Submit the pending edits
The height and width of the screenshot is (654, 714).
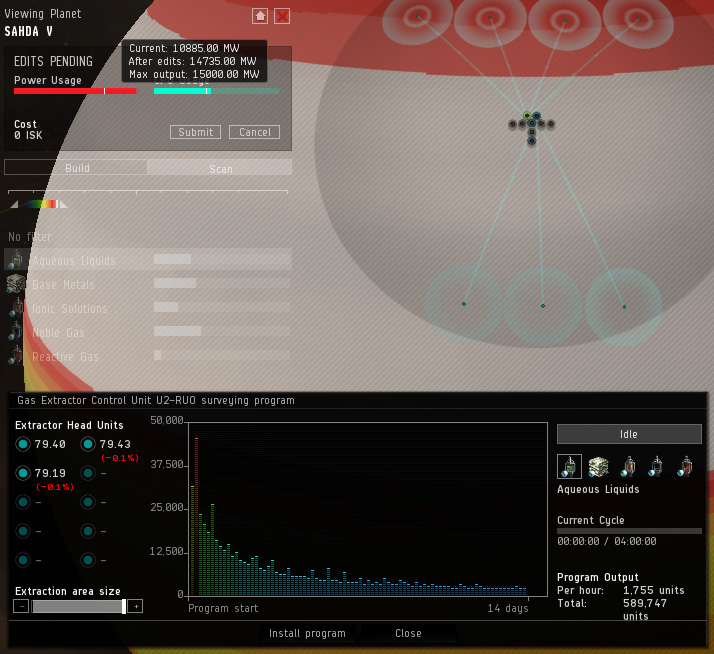click(x=195, y=132)
